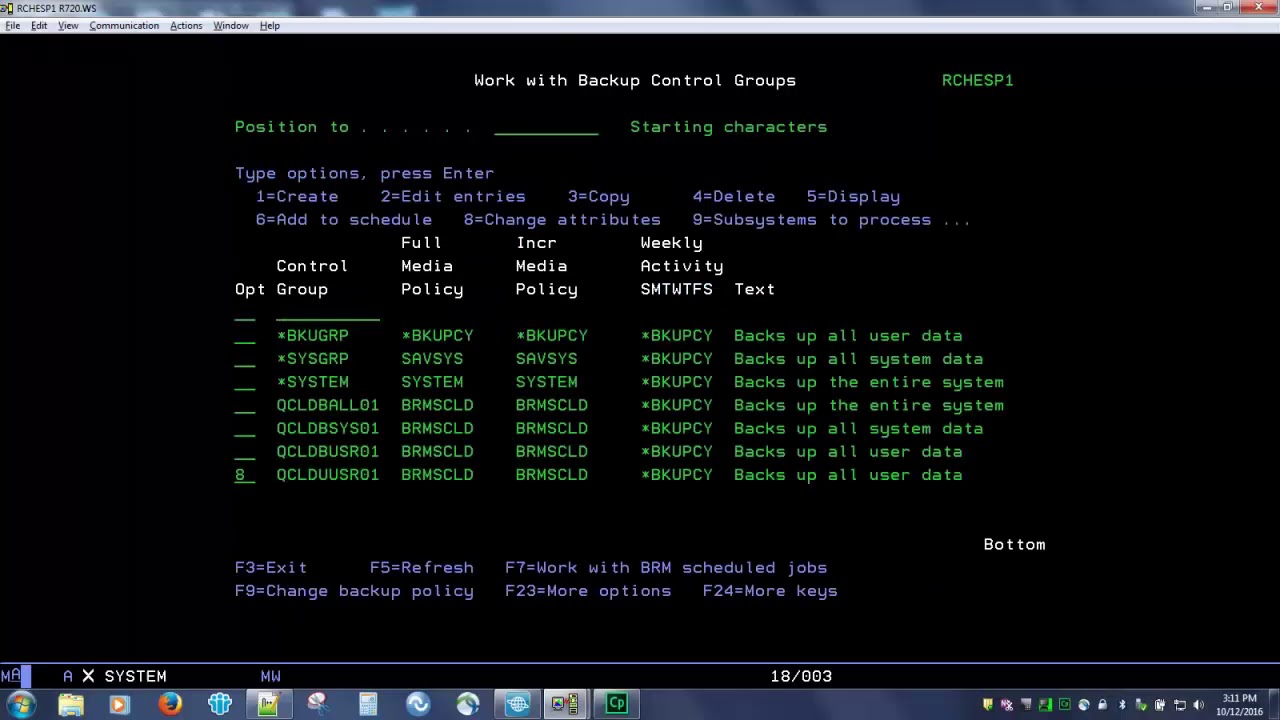Click F24=More keys label

[x=770, y=591]
